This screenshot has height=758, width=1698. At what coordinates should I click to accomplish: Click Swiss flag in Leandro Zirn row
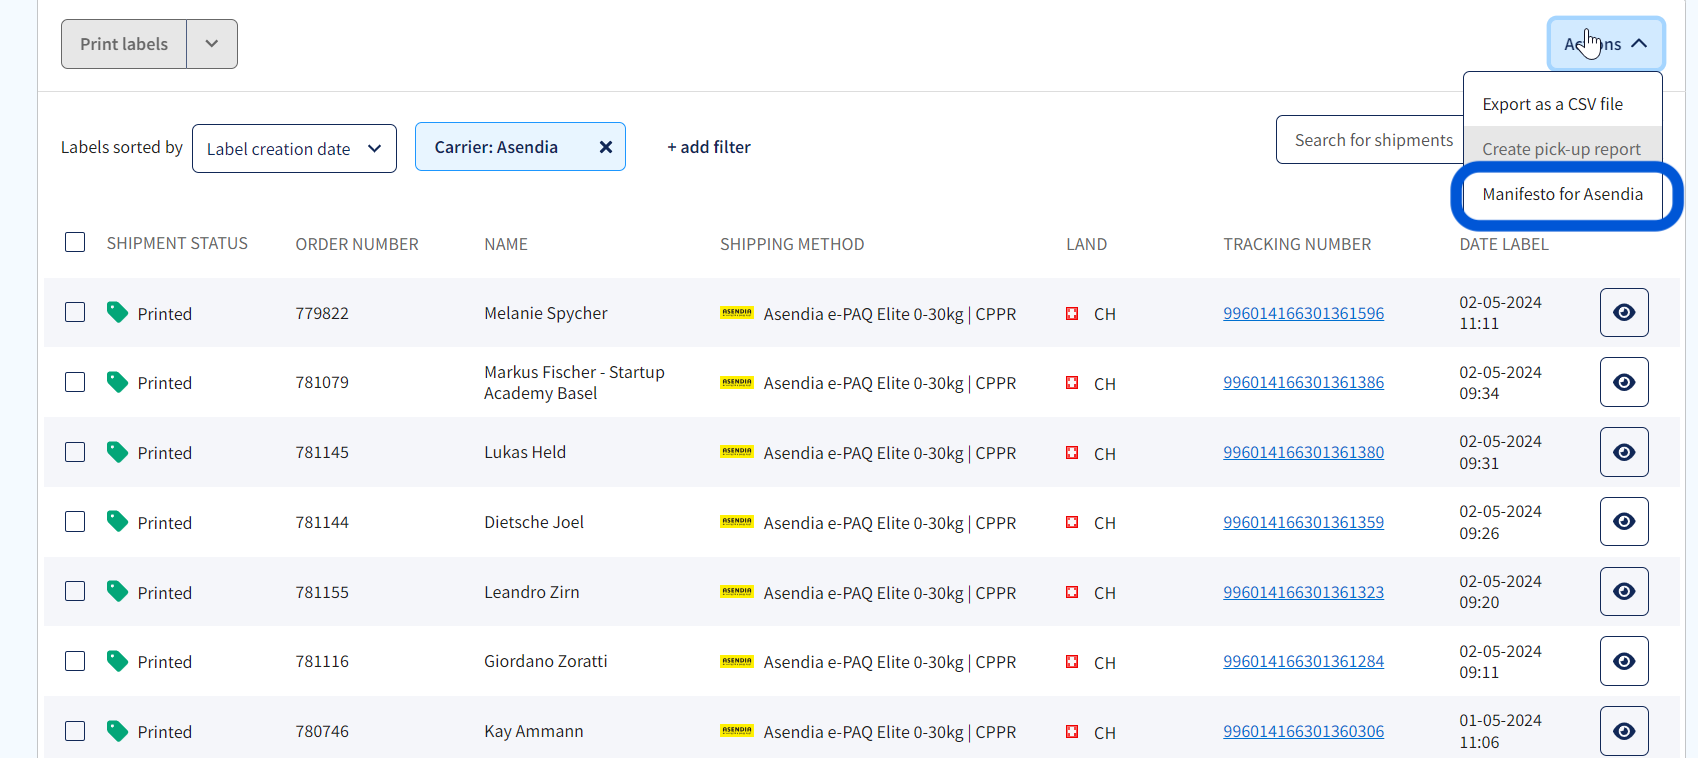(x=1072, y=592)
